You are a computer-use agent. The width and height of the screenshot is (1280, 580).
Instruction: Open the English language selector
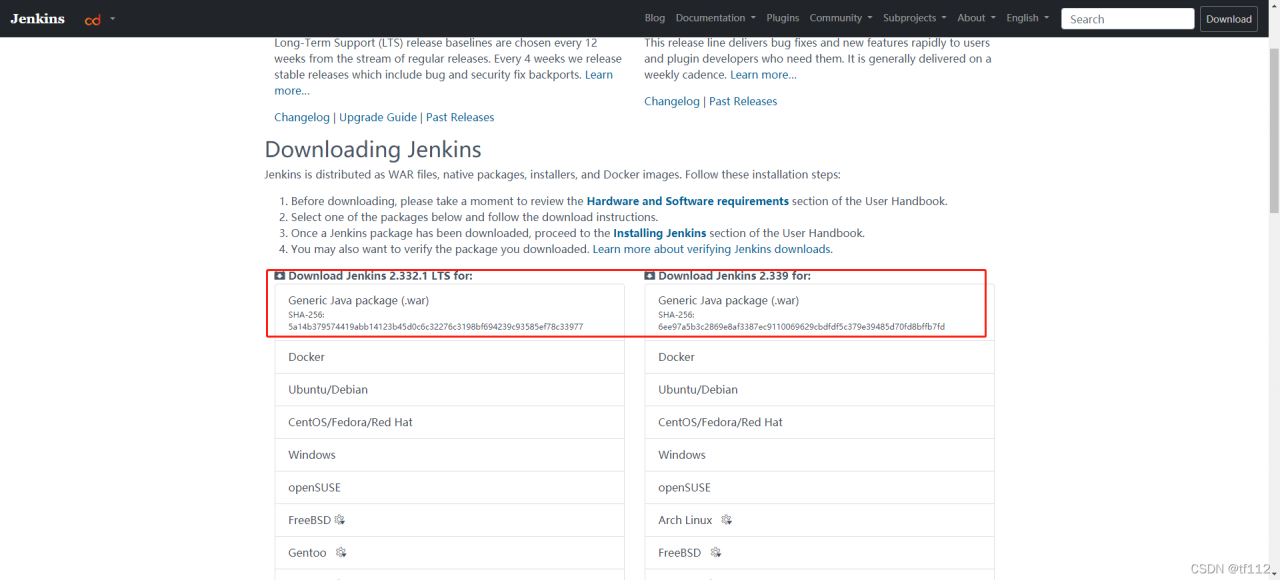click(x=1027, y=18)
